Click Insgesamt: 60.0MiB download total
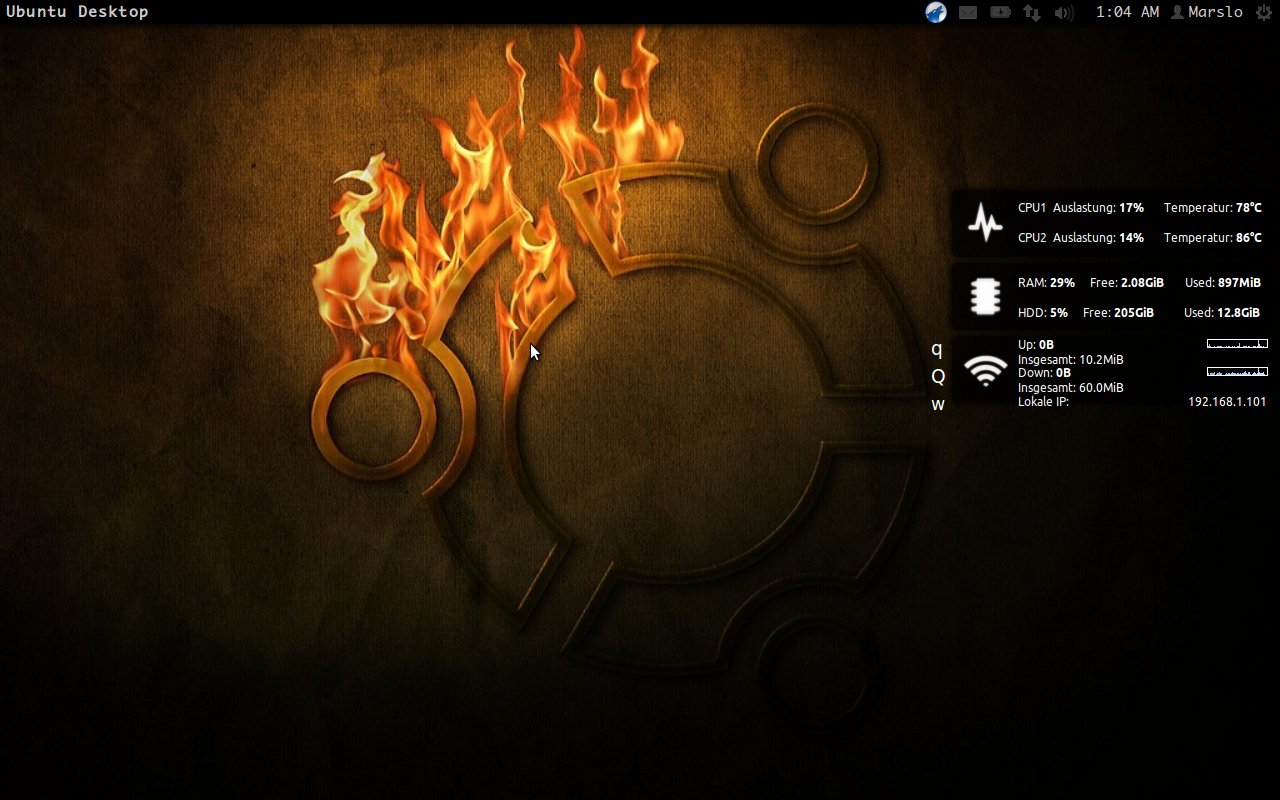The width and height of the screenshot is (1280, 800). pyautogui.click(x=1071, y=387)
